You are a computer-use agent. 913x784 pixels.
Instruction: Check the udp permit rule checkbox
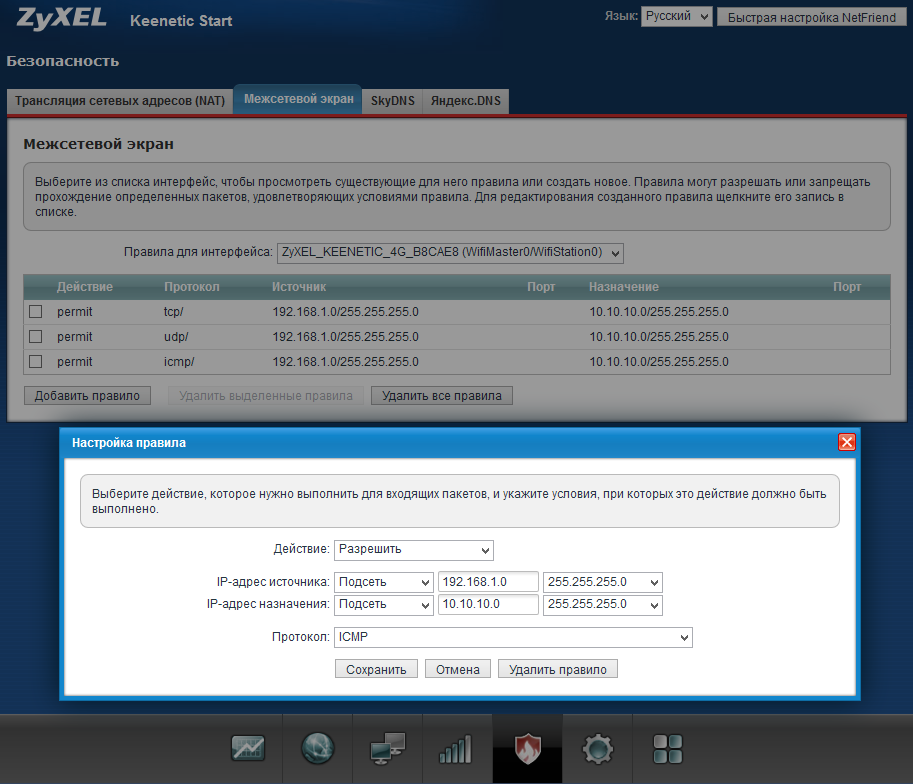pos(36,337)
